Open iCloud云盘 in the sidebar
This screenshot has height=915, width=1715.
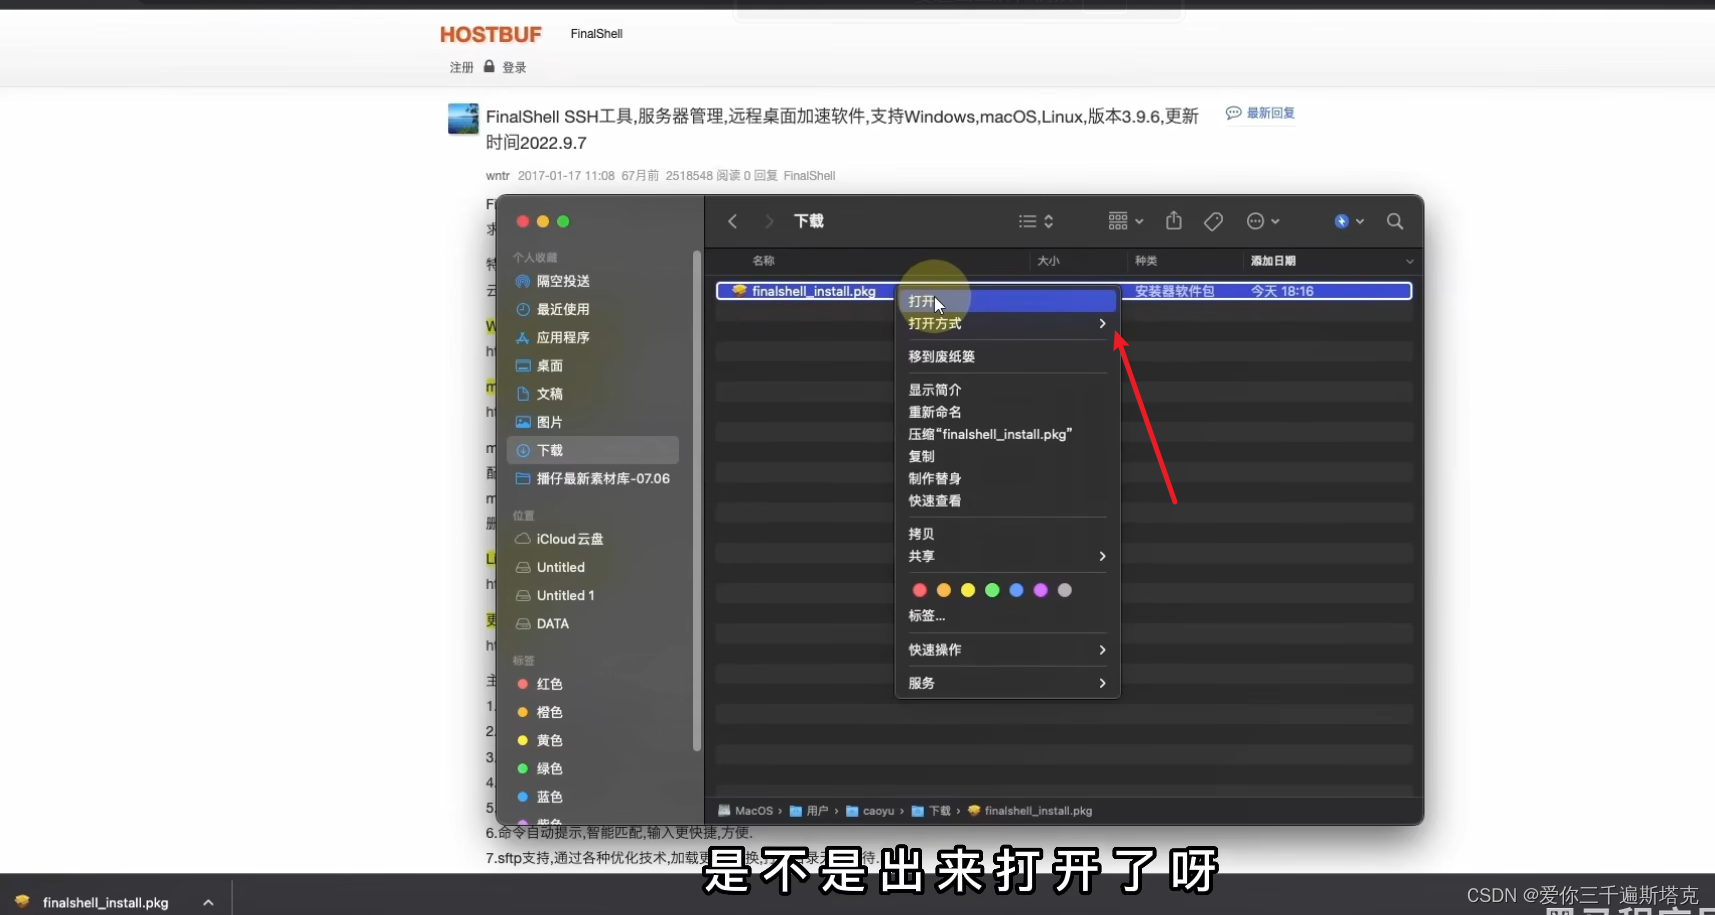click(x=569, y=538)
